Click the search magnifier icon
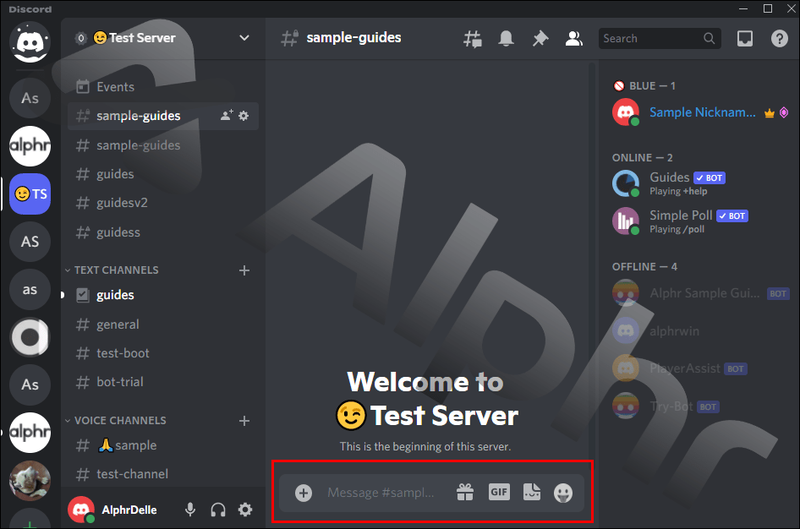 (x=709, y=38)
